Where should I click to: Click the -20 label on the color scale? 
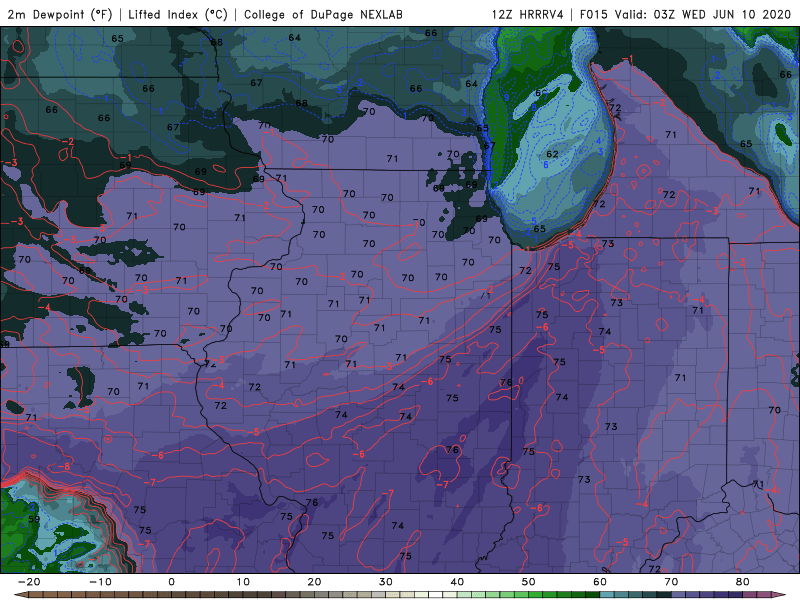(x=29, y=582)
